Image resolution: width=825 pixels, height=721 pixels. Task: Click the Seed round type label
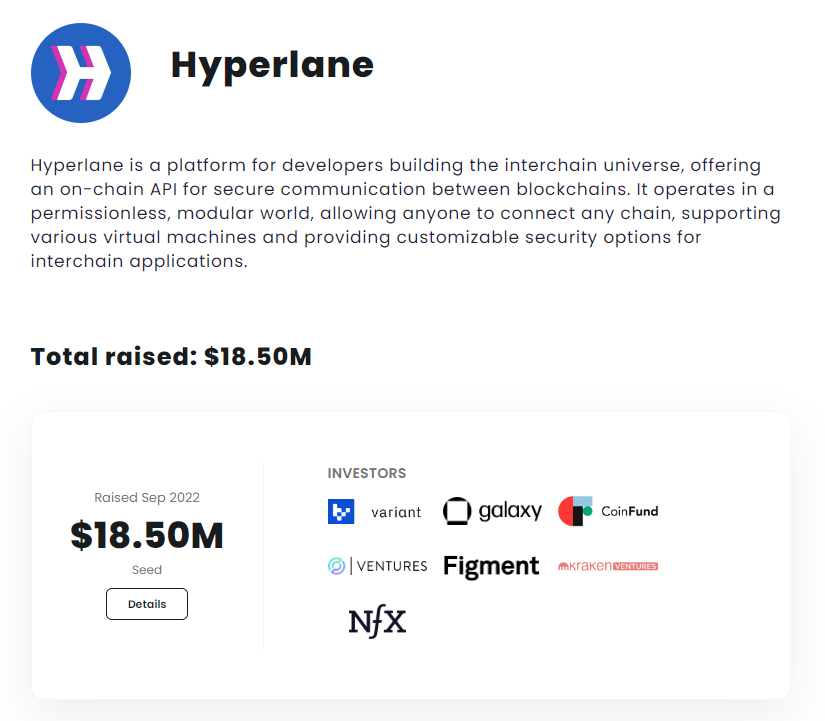(x=147, y=569)
